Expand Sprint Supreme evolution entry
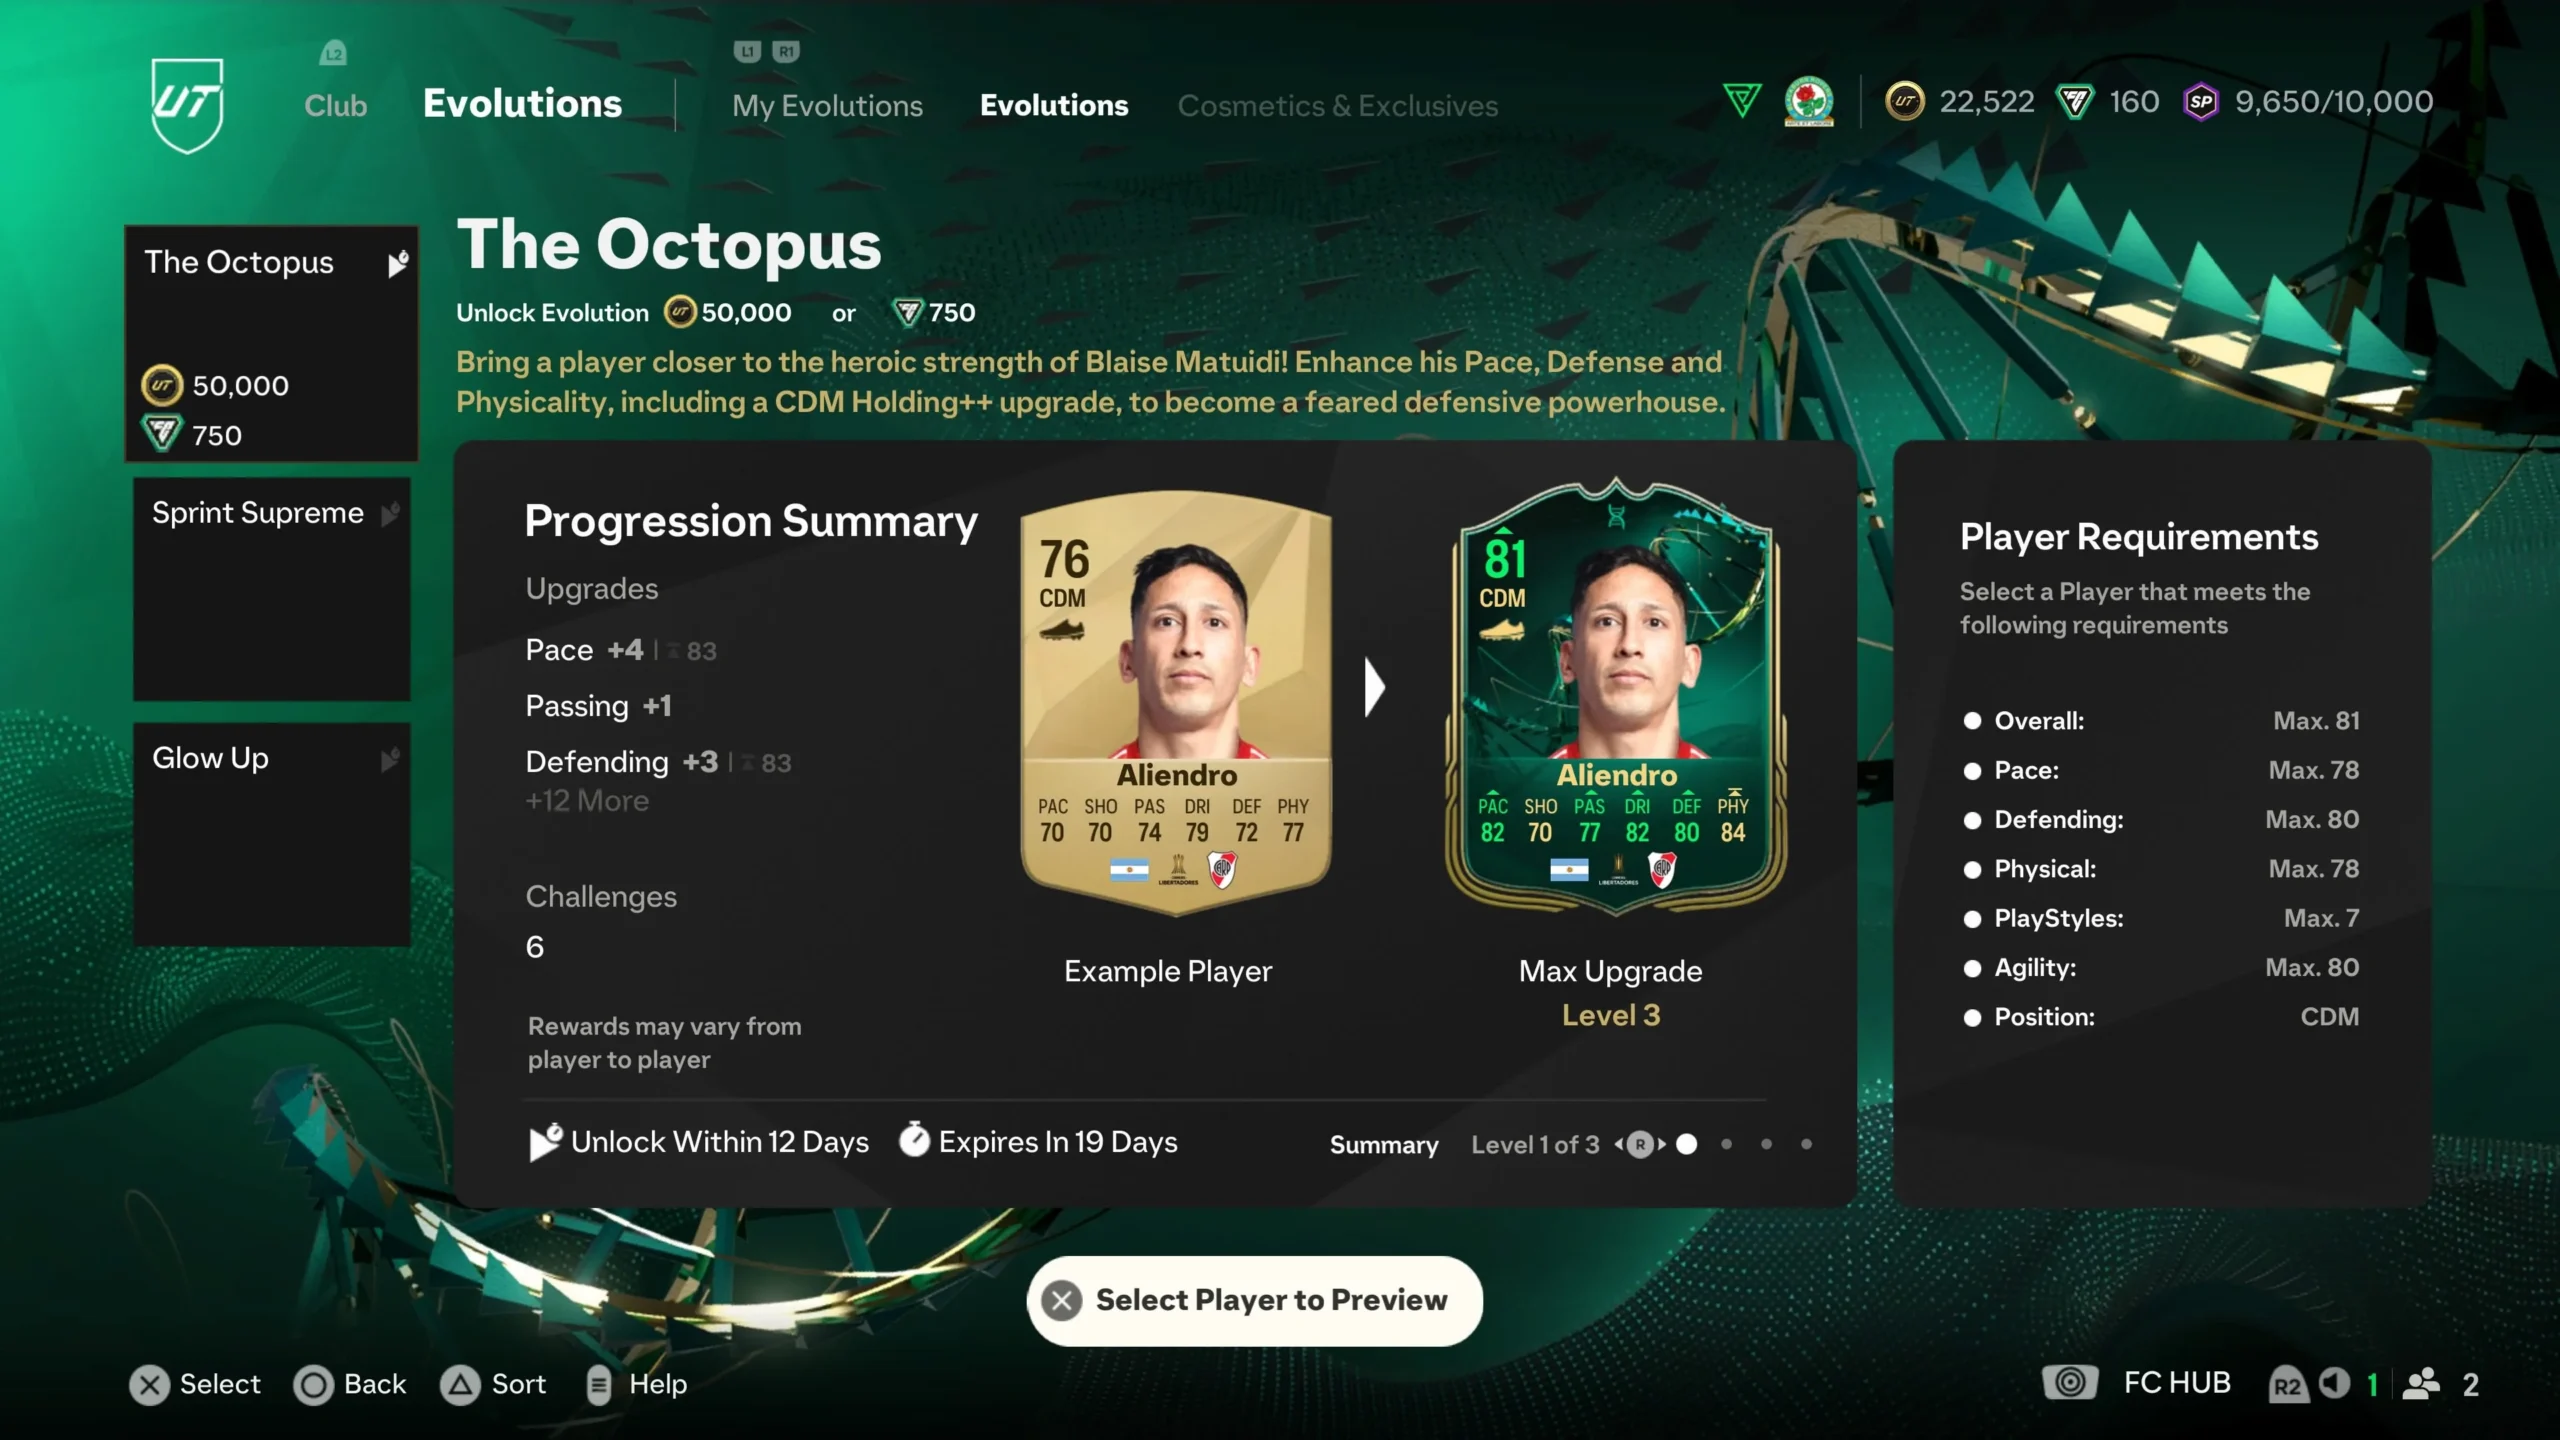Image resolution: width=2560 pixels, height=1440 pixels. pos(271,587)
